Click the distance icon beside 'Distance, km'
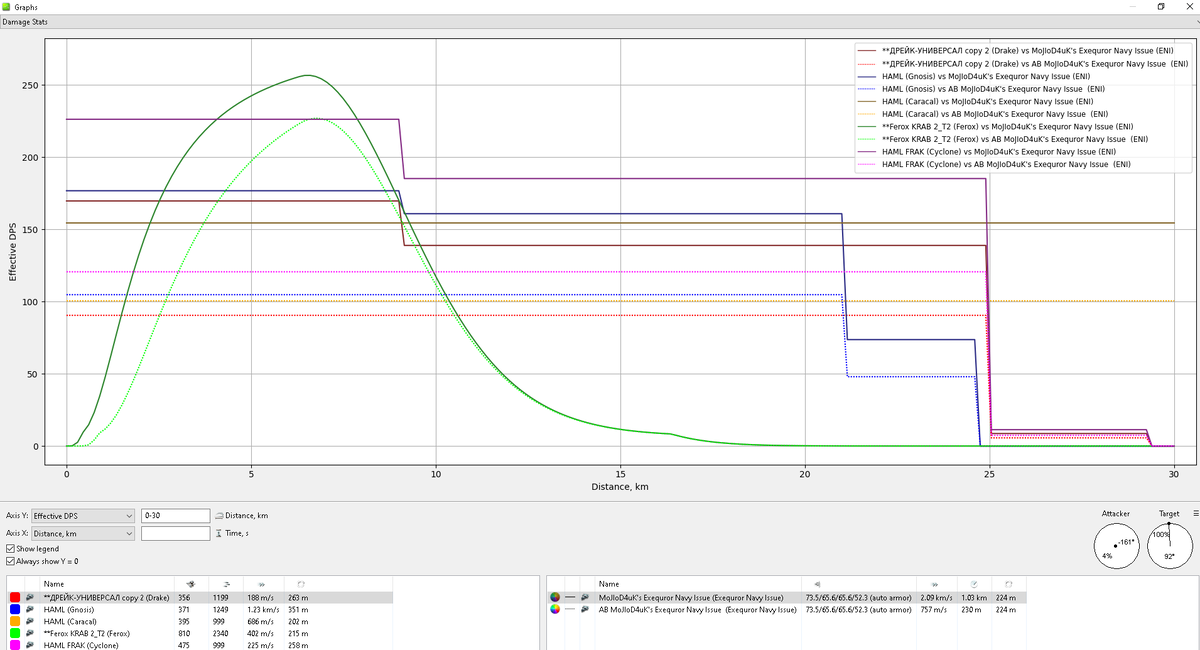The width and height of the screenshot is (1200, 650). pos(219,516)
